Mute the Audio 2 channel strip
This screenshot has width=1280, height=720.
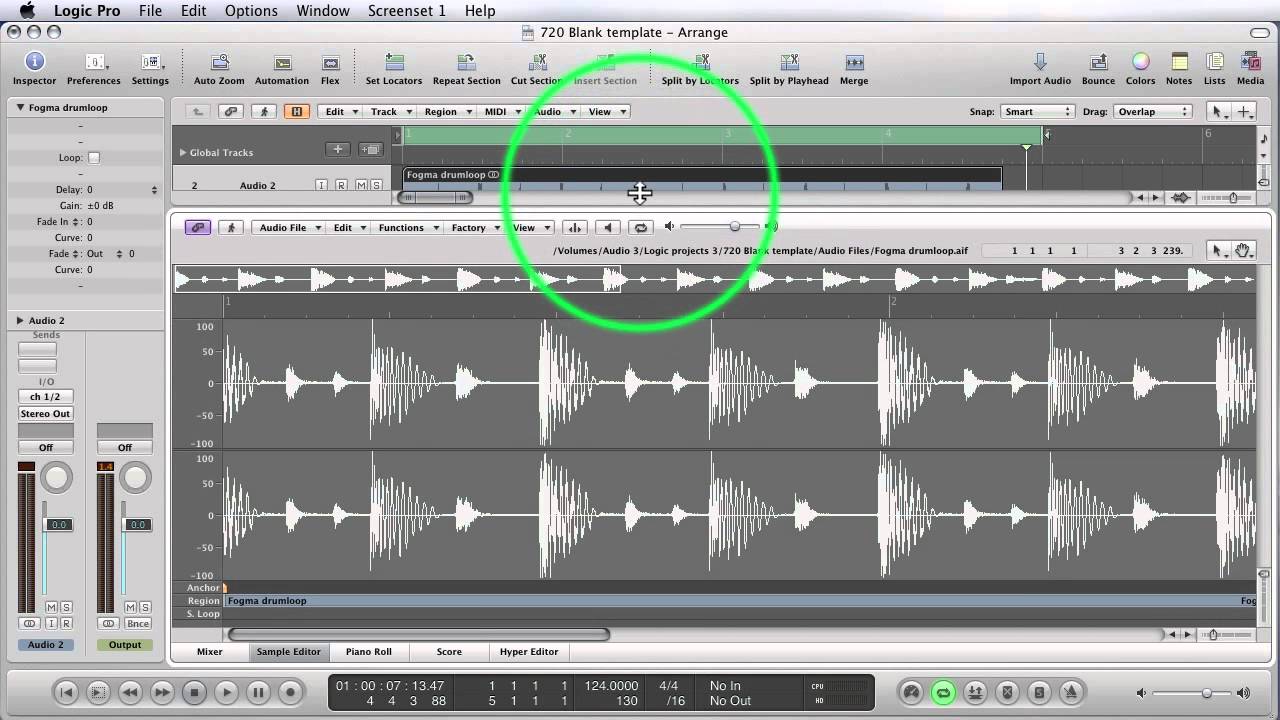pyautogui.click(x=51, y=607)
